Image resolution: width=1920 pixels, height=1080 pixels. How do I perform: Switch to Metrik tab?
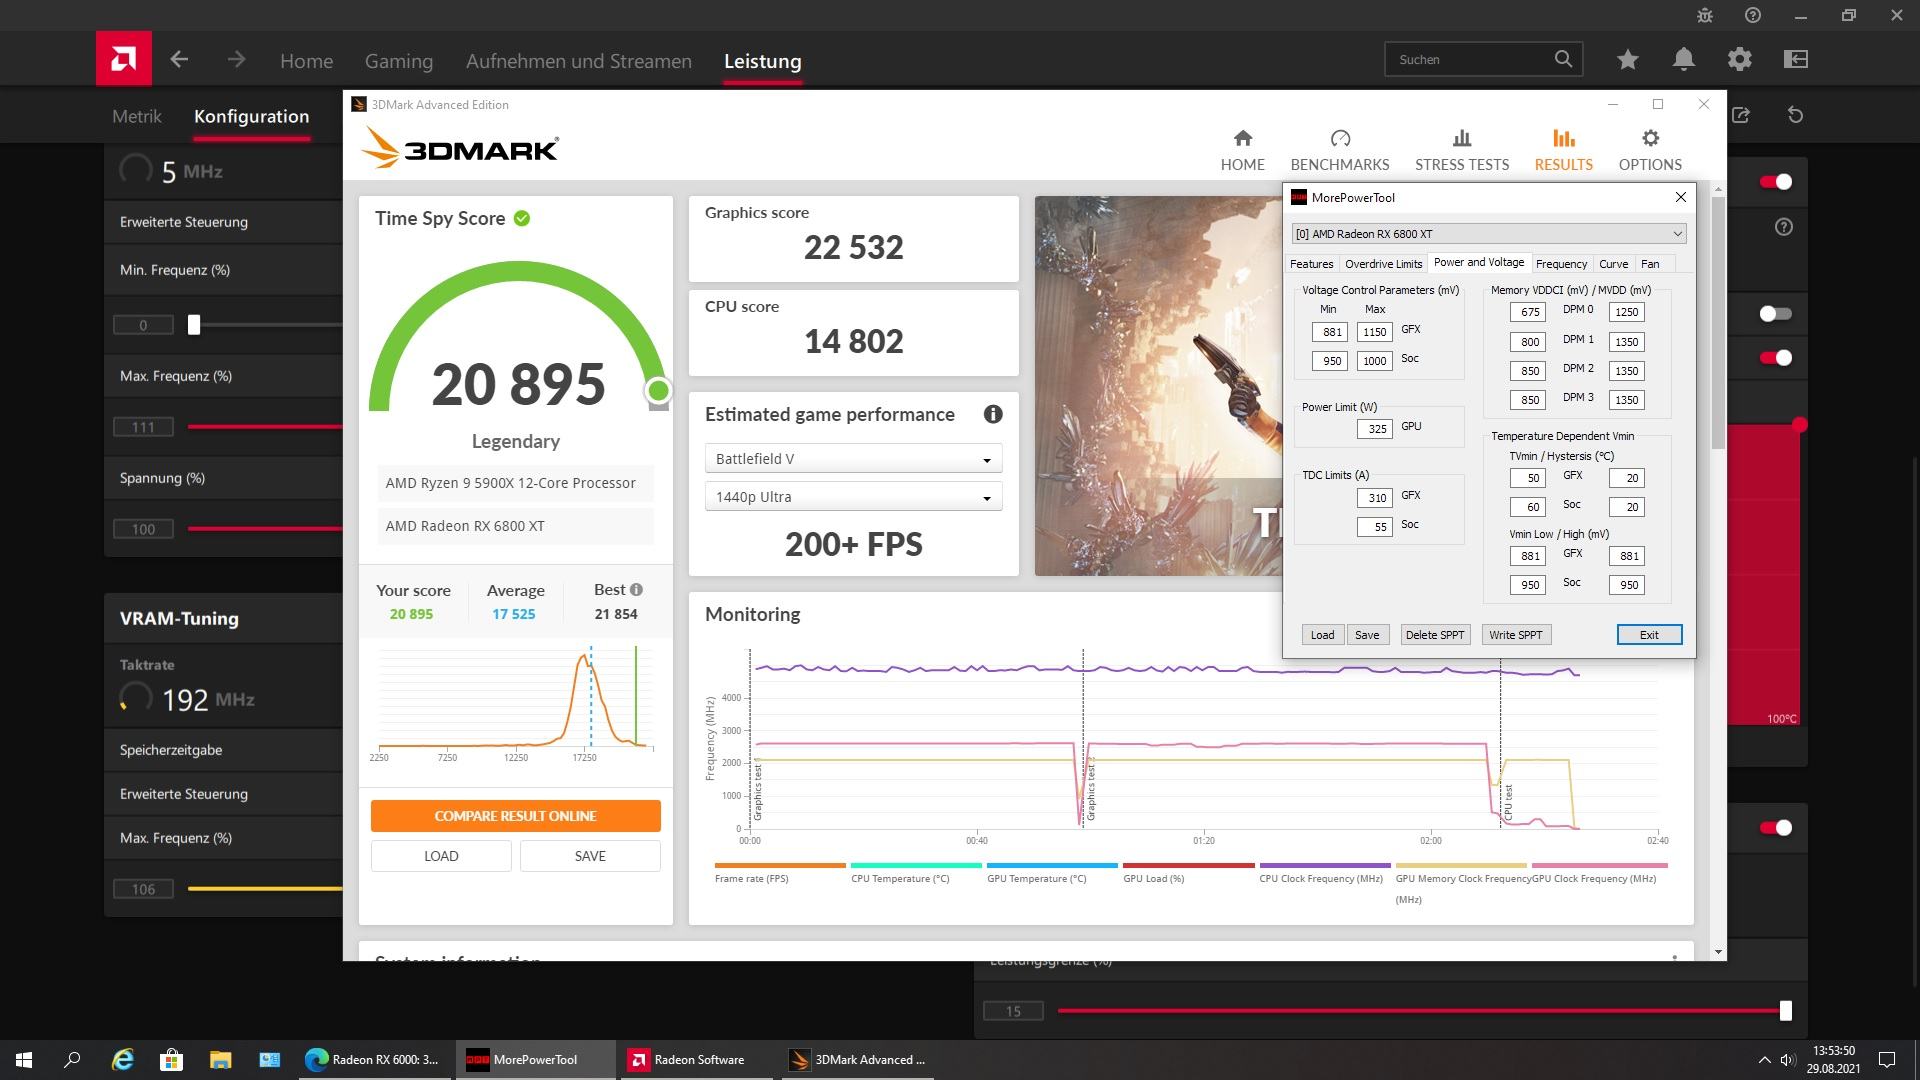[137, 116]
